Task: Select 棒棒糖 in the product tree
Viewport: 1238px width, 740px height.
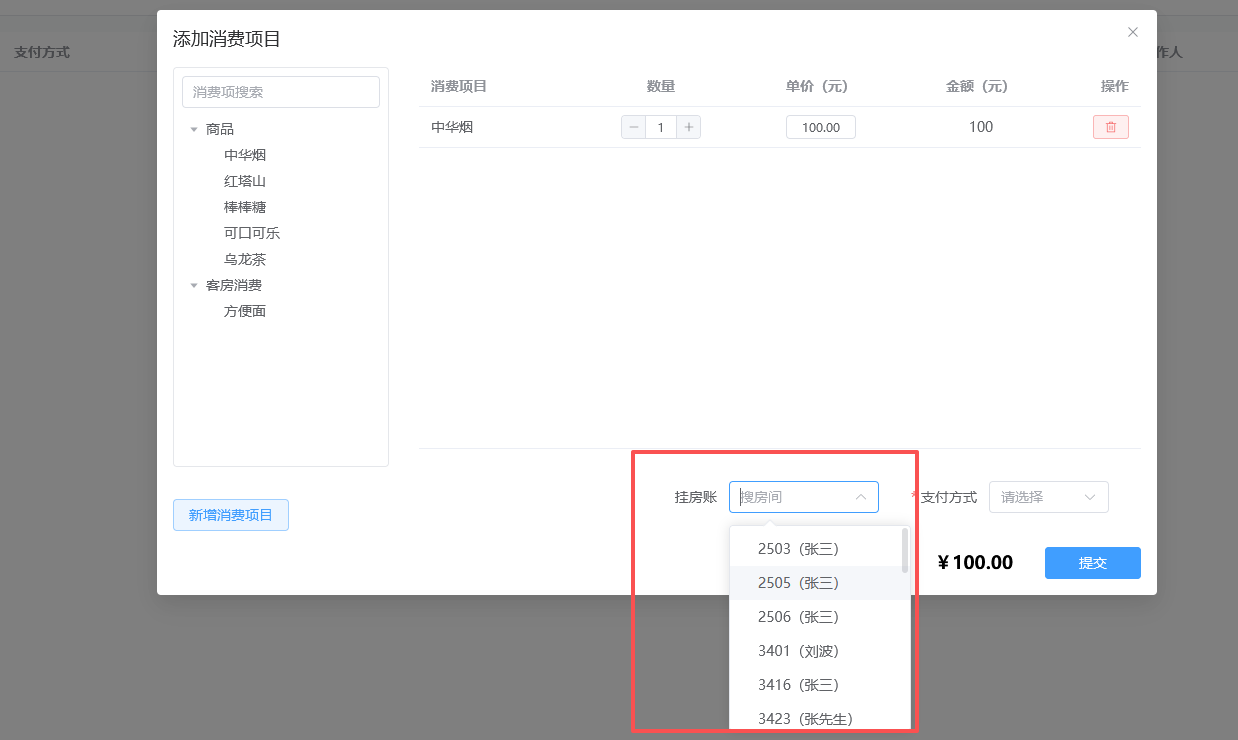Action: (x=245, y=207)
